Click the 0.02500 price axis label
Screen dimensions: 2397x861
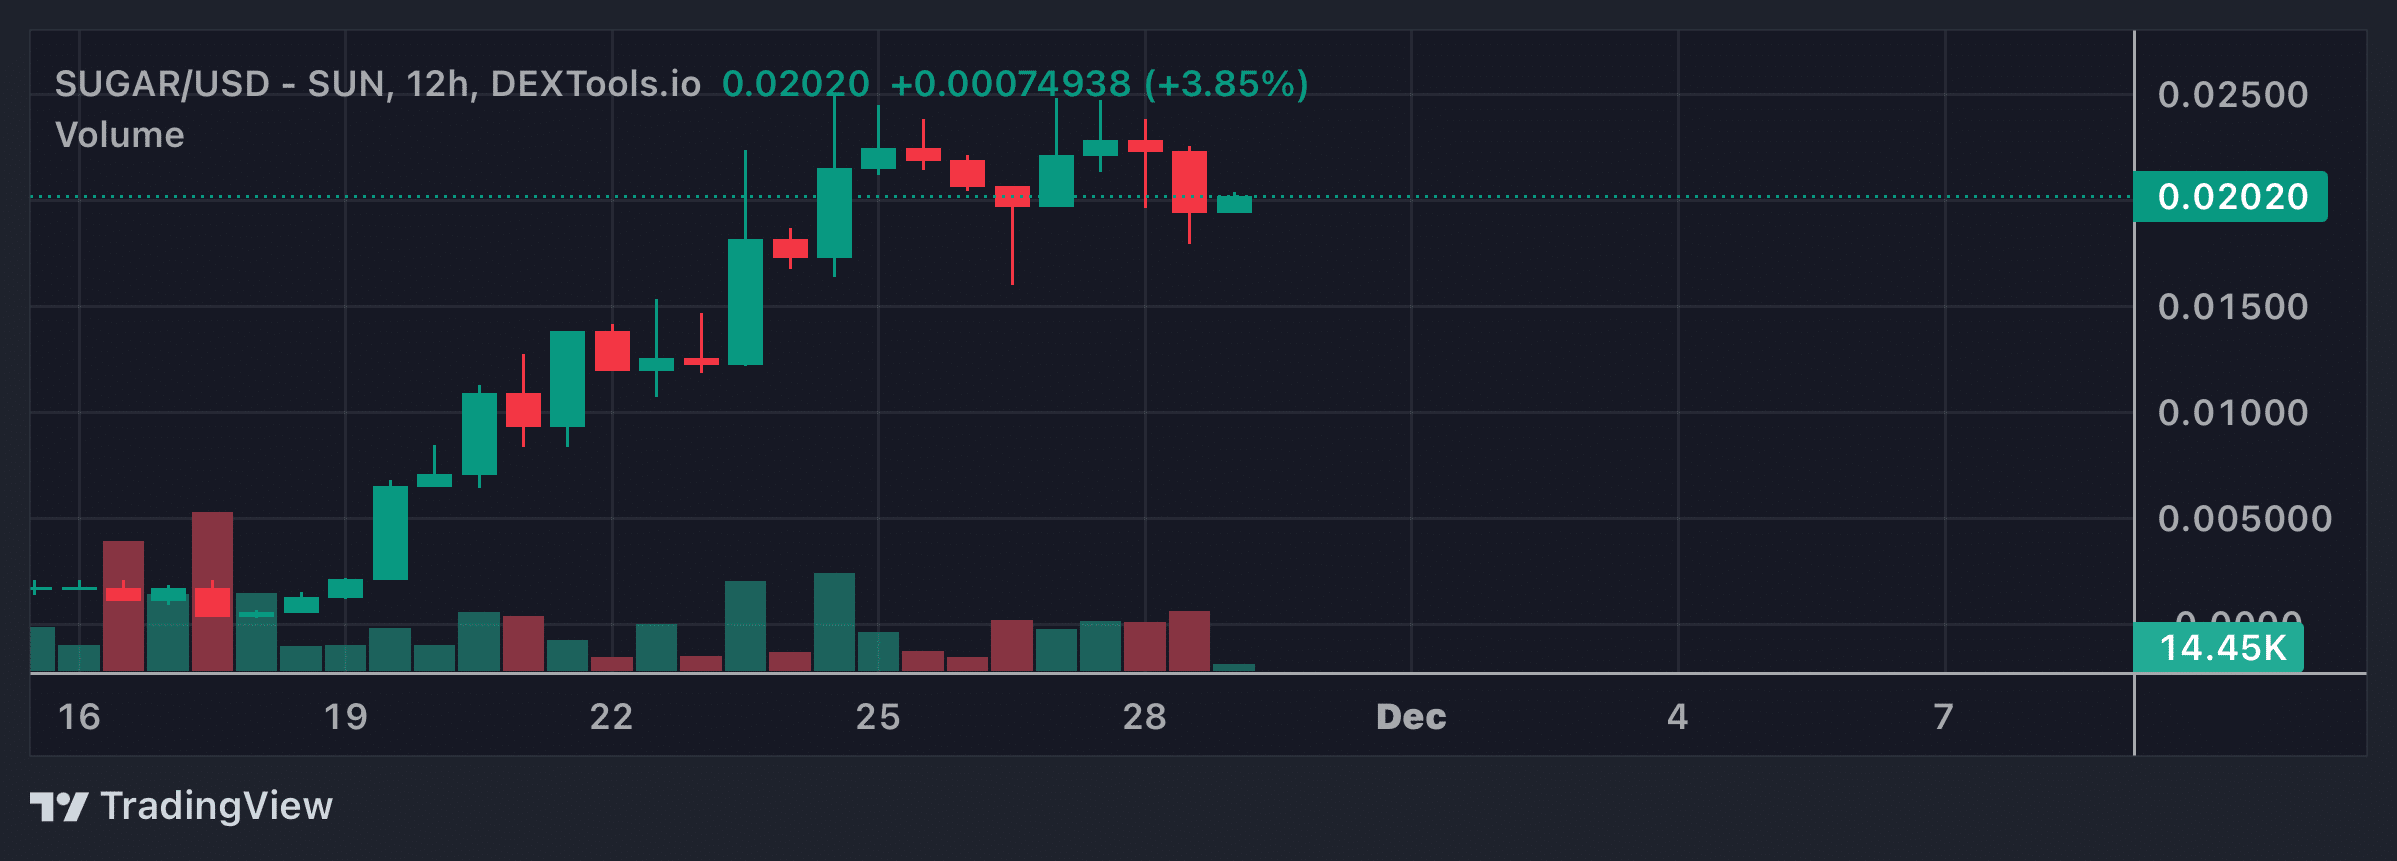pyautogui.click(x=2233, y=95)
